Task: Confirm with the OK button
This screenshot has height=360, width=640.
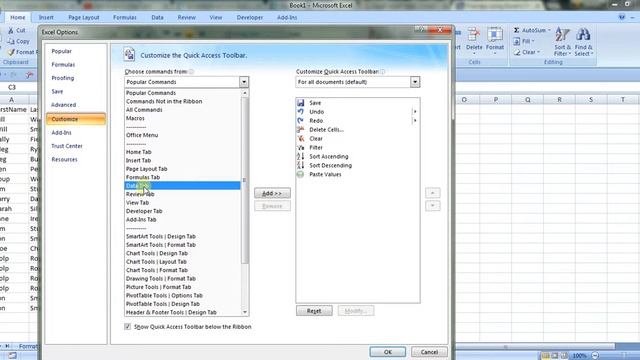Action: pos(388,352)
